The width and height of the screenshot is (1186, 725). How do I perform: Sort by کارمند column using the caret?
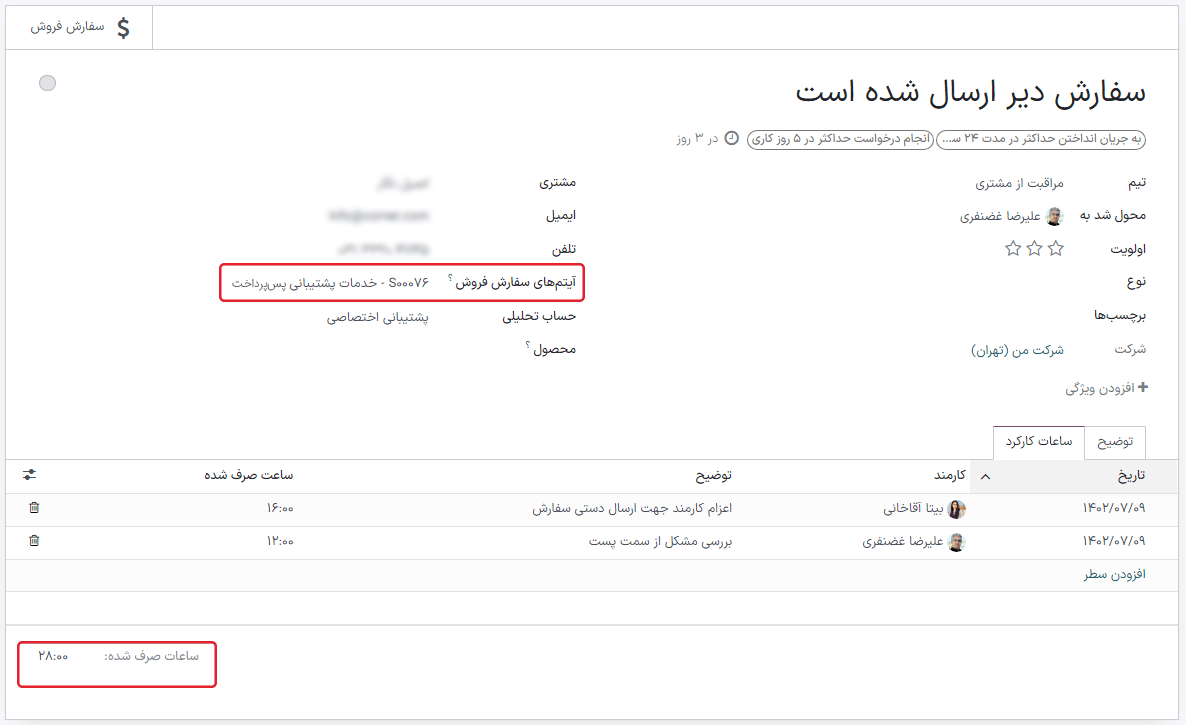click(x=985, y=476)
